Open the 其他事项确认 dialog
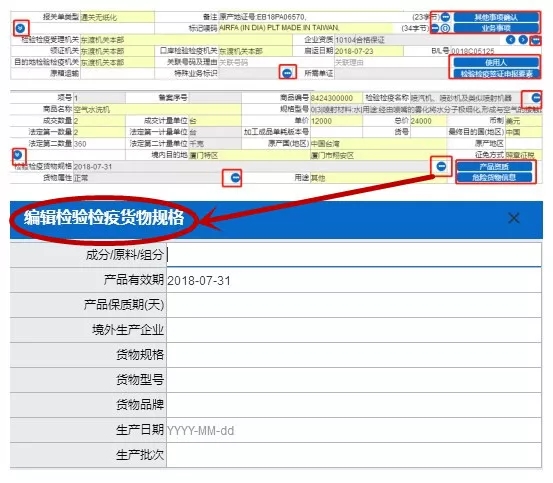Screen dimensions: 553x483 [x=496, y=17]
